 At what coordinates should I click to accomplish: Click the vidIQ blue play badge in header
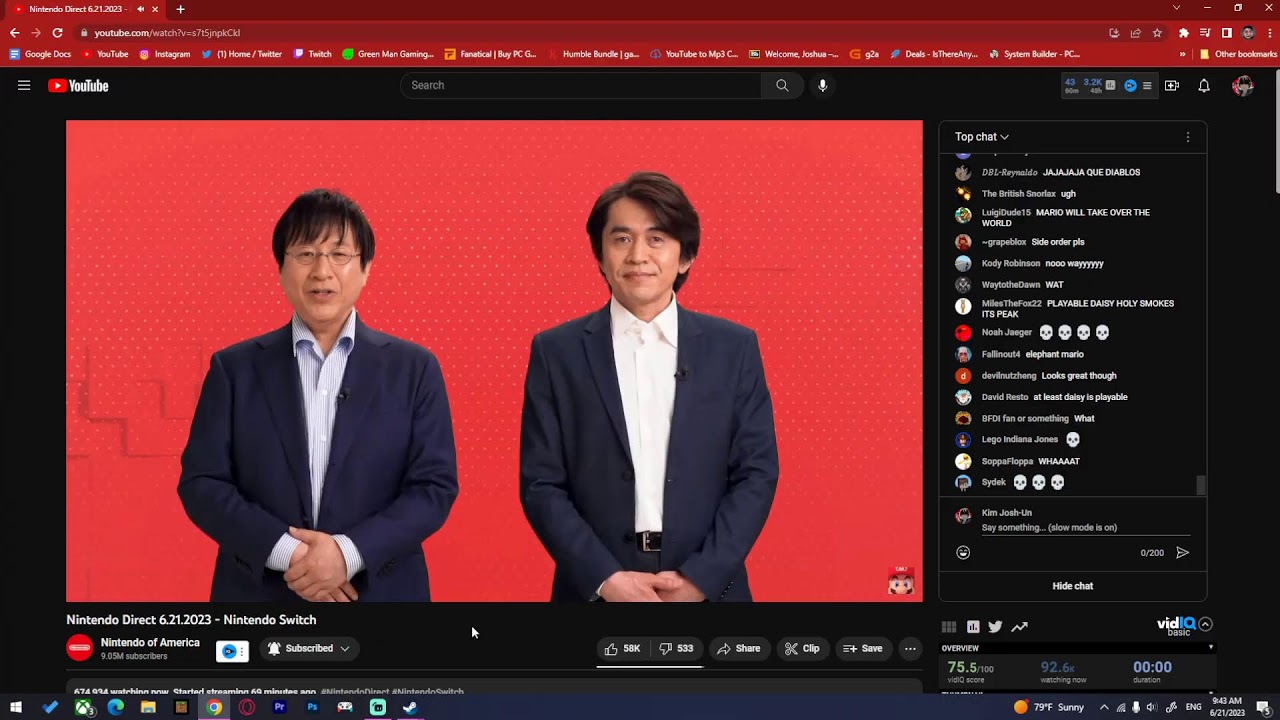pyautogui.click(x=1130, y=86)
